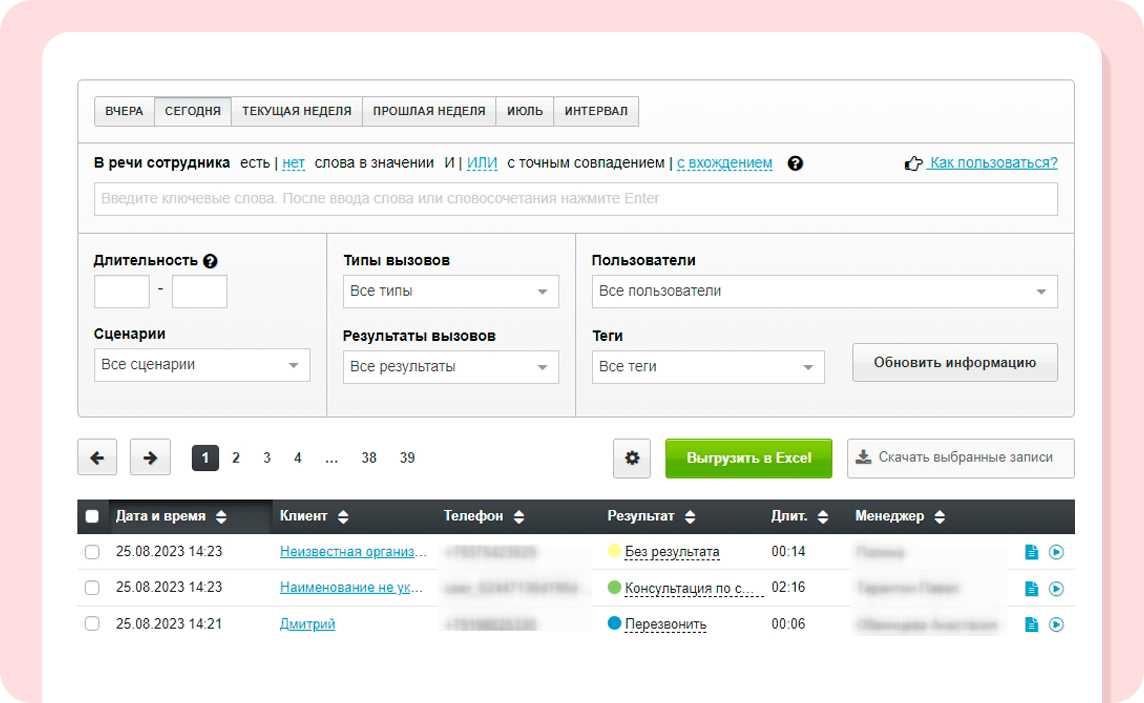Switch to the ПРОШЛАЯ НЕДЕЛЯ tab
Screen dimensions: 1144x703
click(x=429, y=112)
